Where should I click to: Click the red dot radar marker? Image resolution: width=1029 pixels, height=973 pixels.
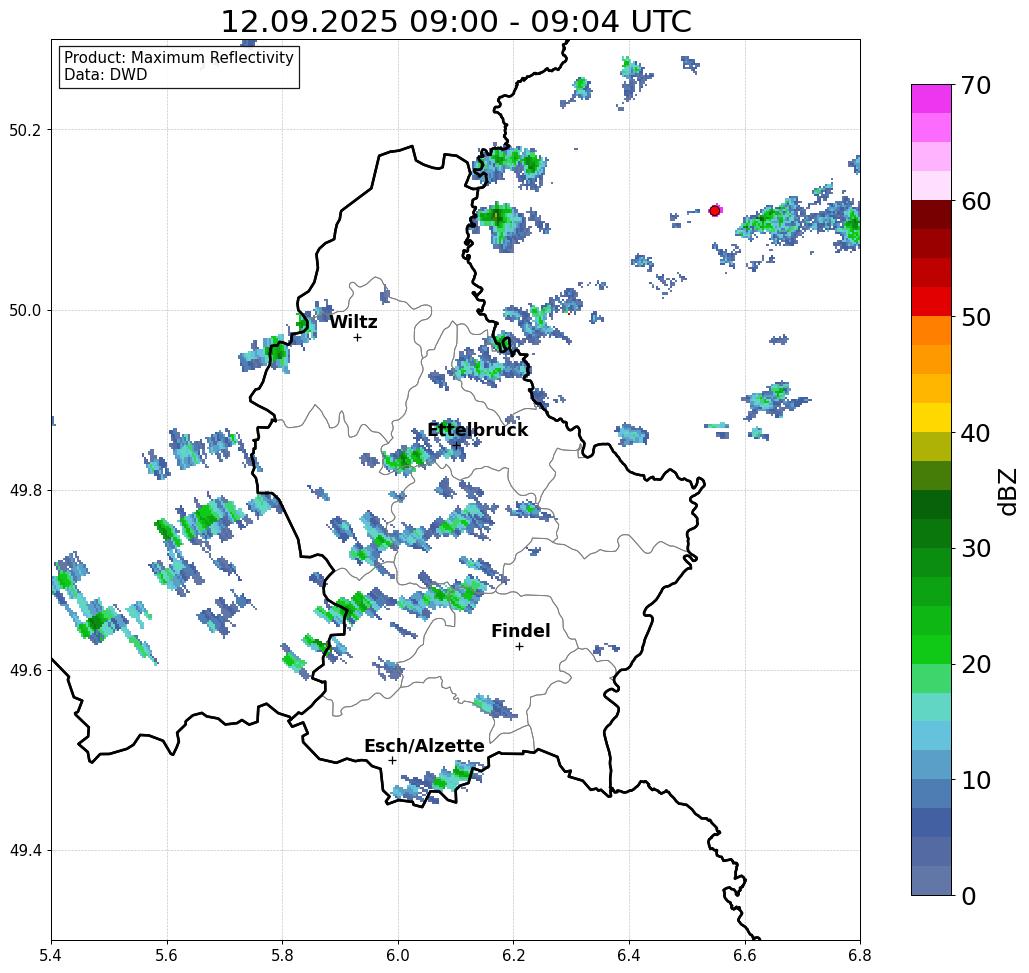point(715,211)
